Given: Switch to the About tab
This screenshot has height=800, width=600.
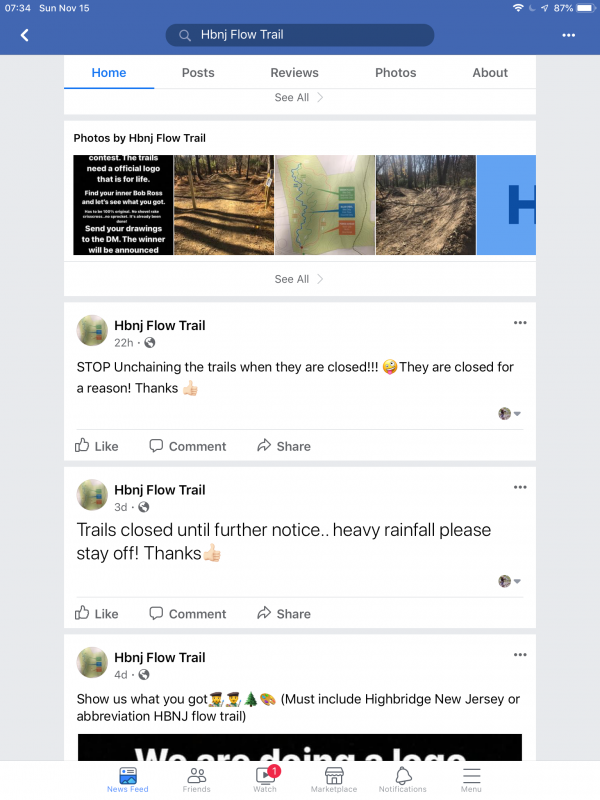Looking at the screenshot, I should point(490,72).
